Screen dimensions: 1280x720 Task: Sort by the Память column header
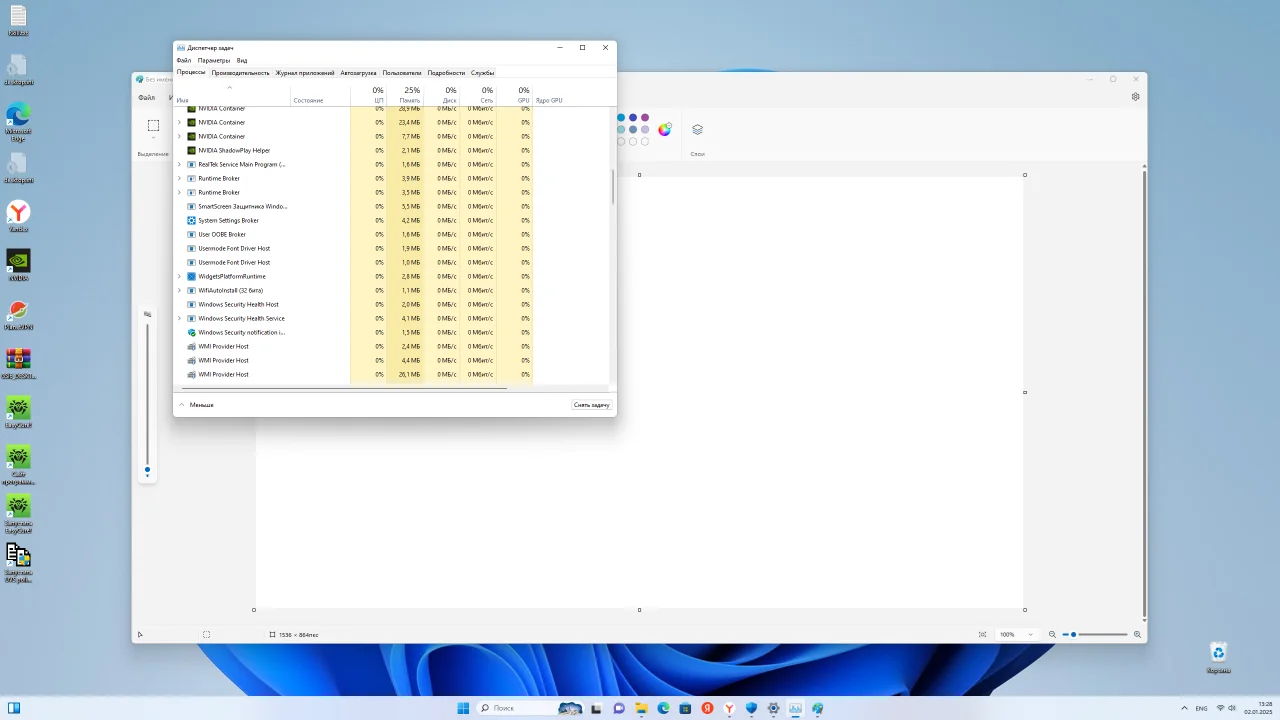tap(405, 95)
